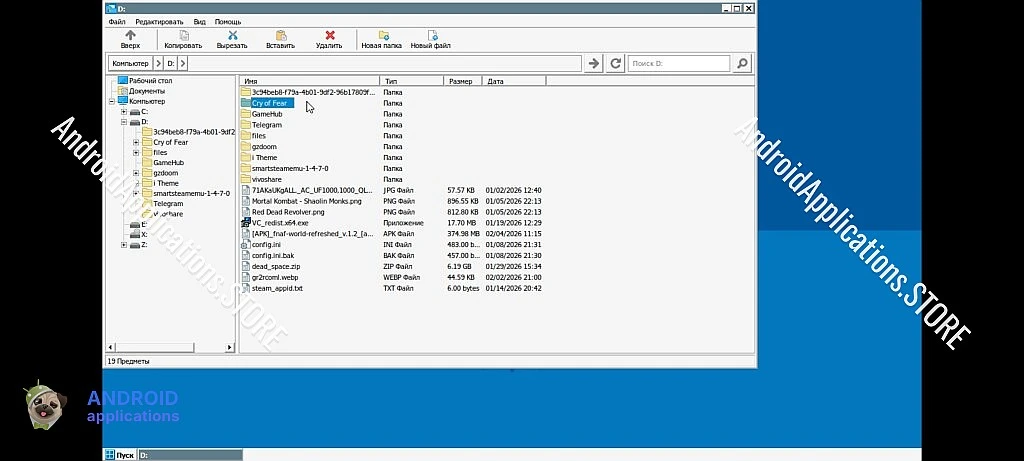Expand the C: drive in the tree

coord(124,112)
